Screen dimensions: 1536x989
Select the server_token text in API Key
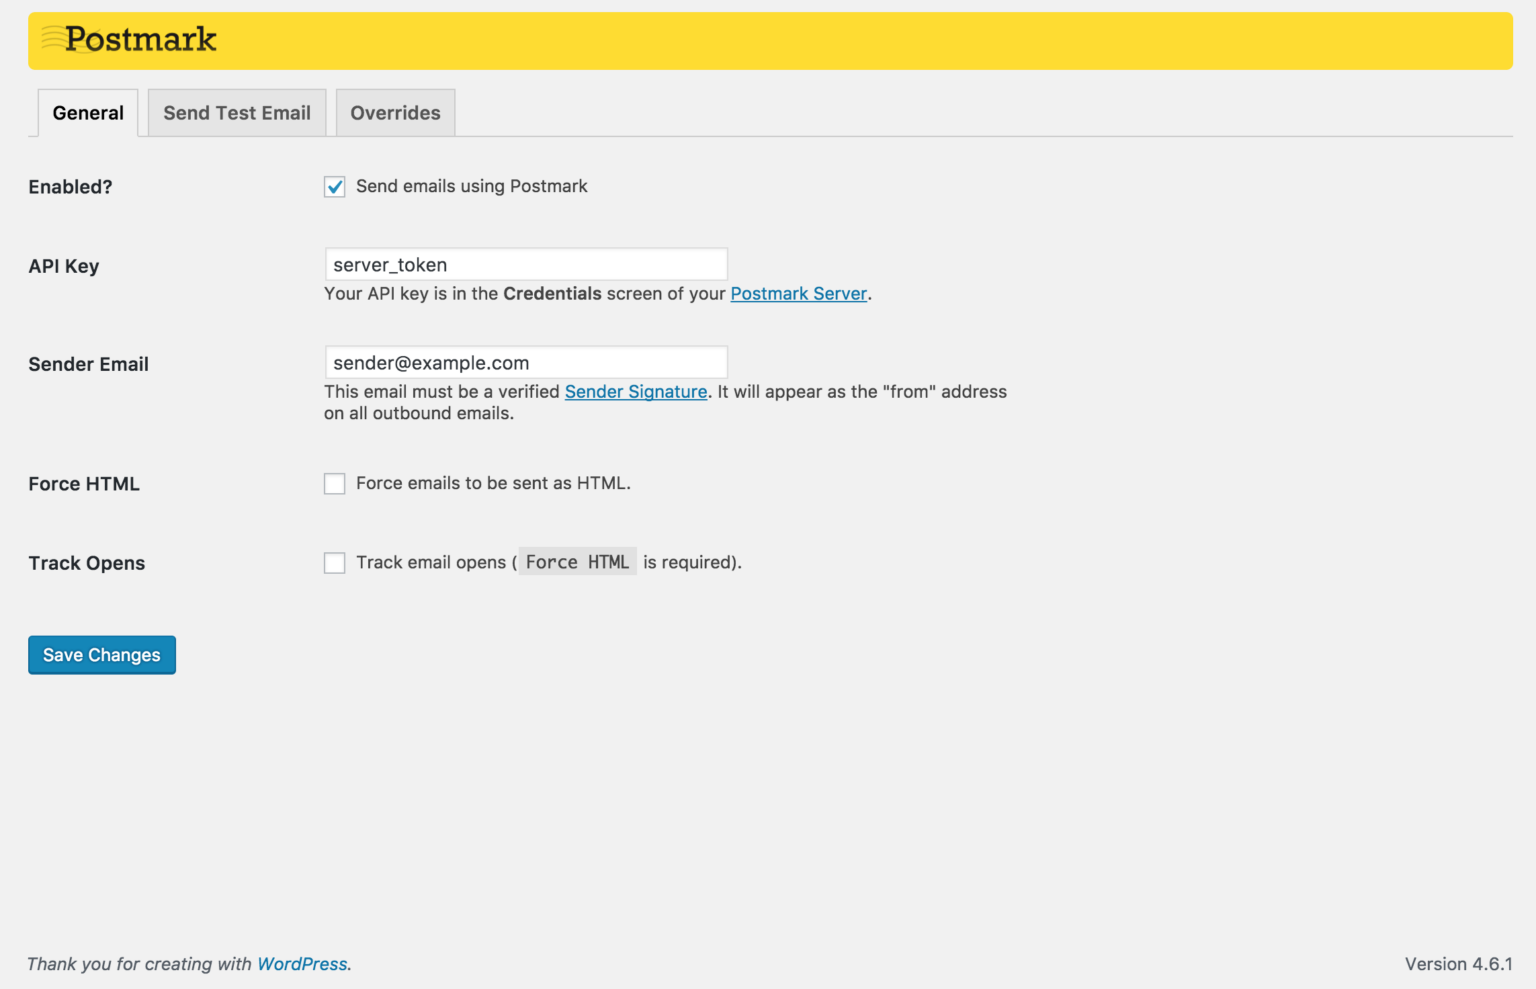(x=390, y=264)
